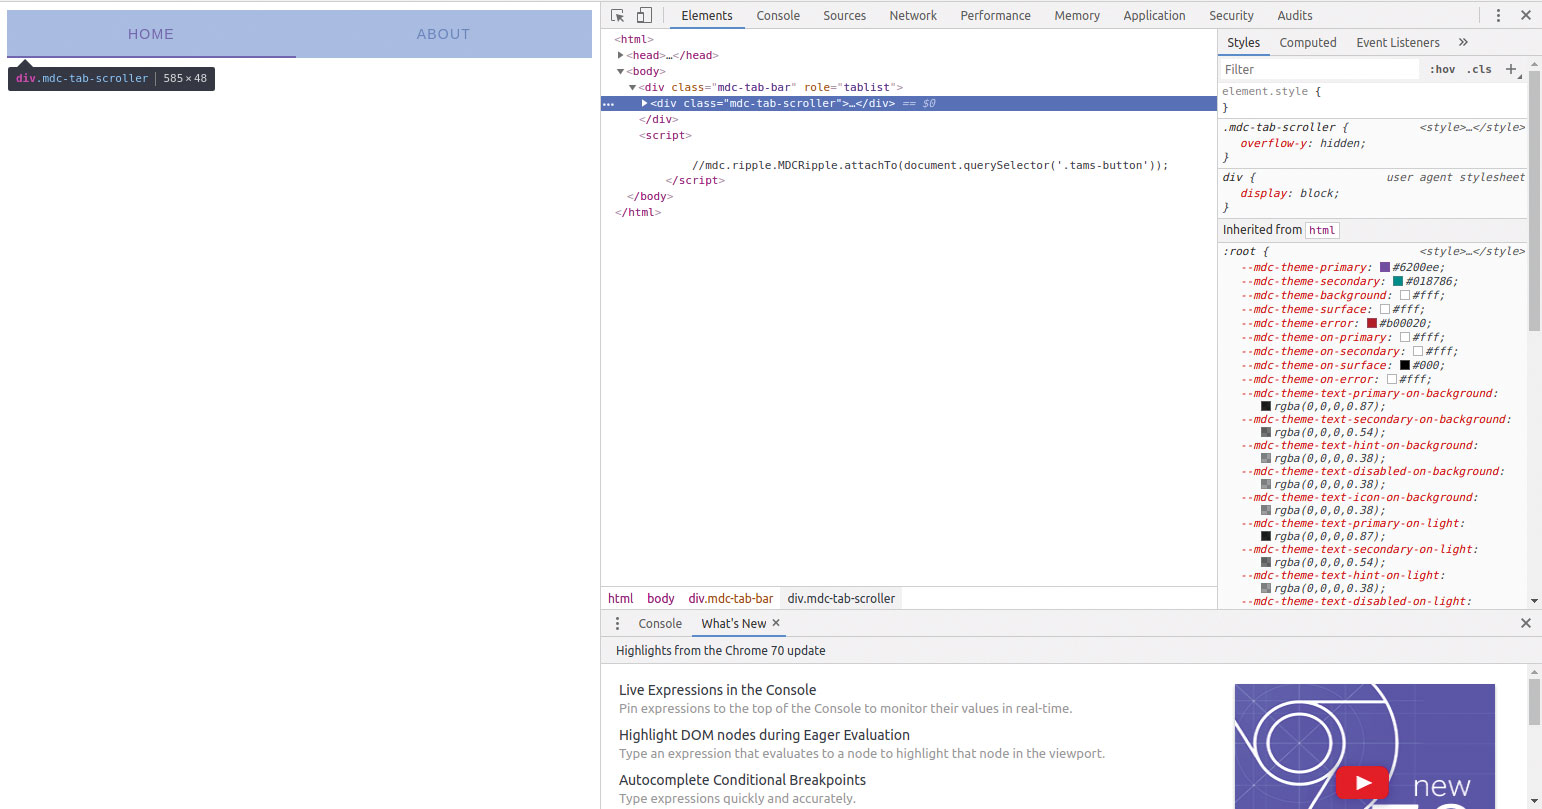Viewport: 1542px width, 809px height.
Task: Click Autocomplete Conditional Breakpoints heading
Action: click(x=742, y=780)
